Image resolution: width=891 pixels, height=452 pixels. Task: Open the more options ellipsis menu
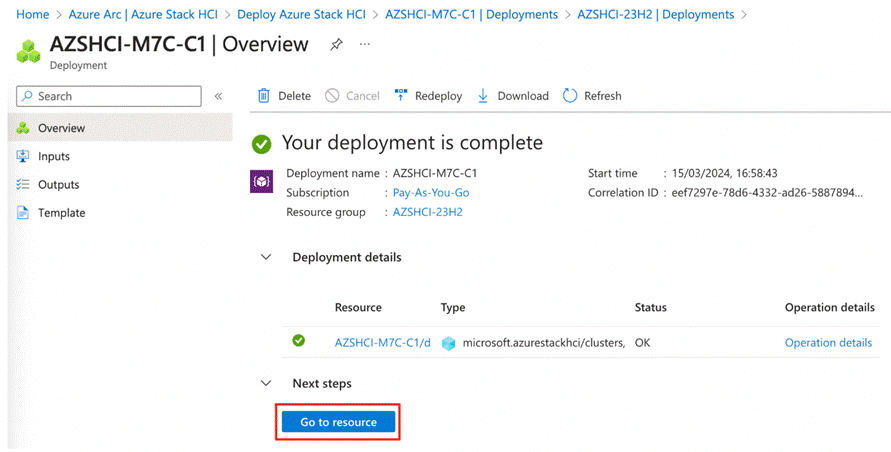pyautogui.click(x=364, y=45)
